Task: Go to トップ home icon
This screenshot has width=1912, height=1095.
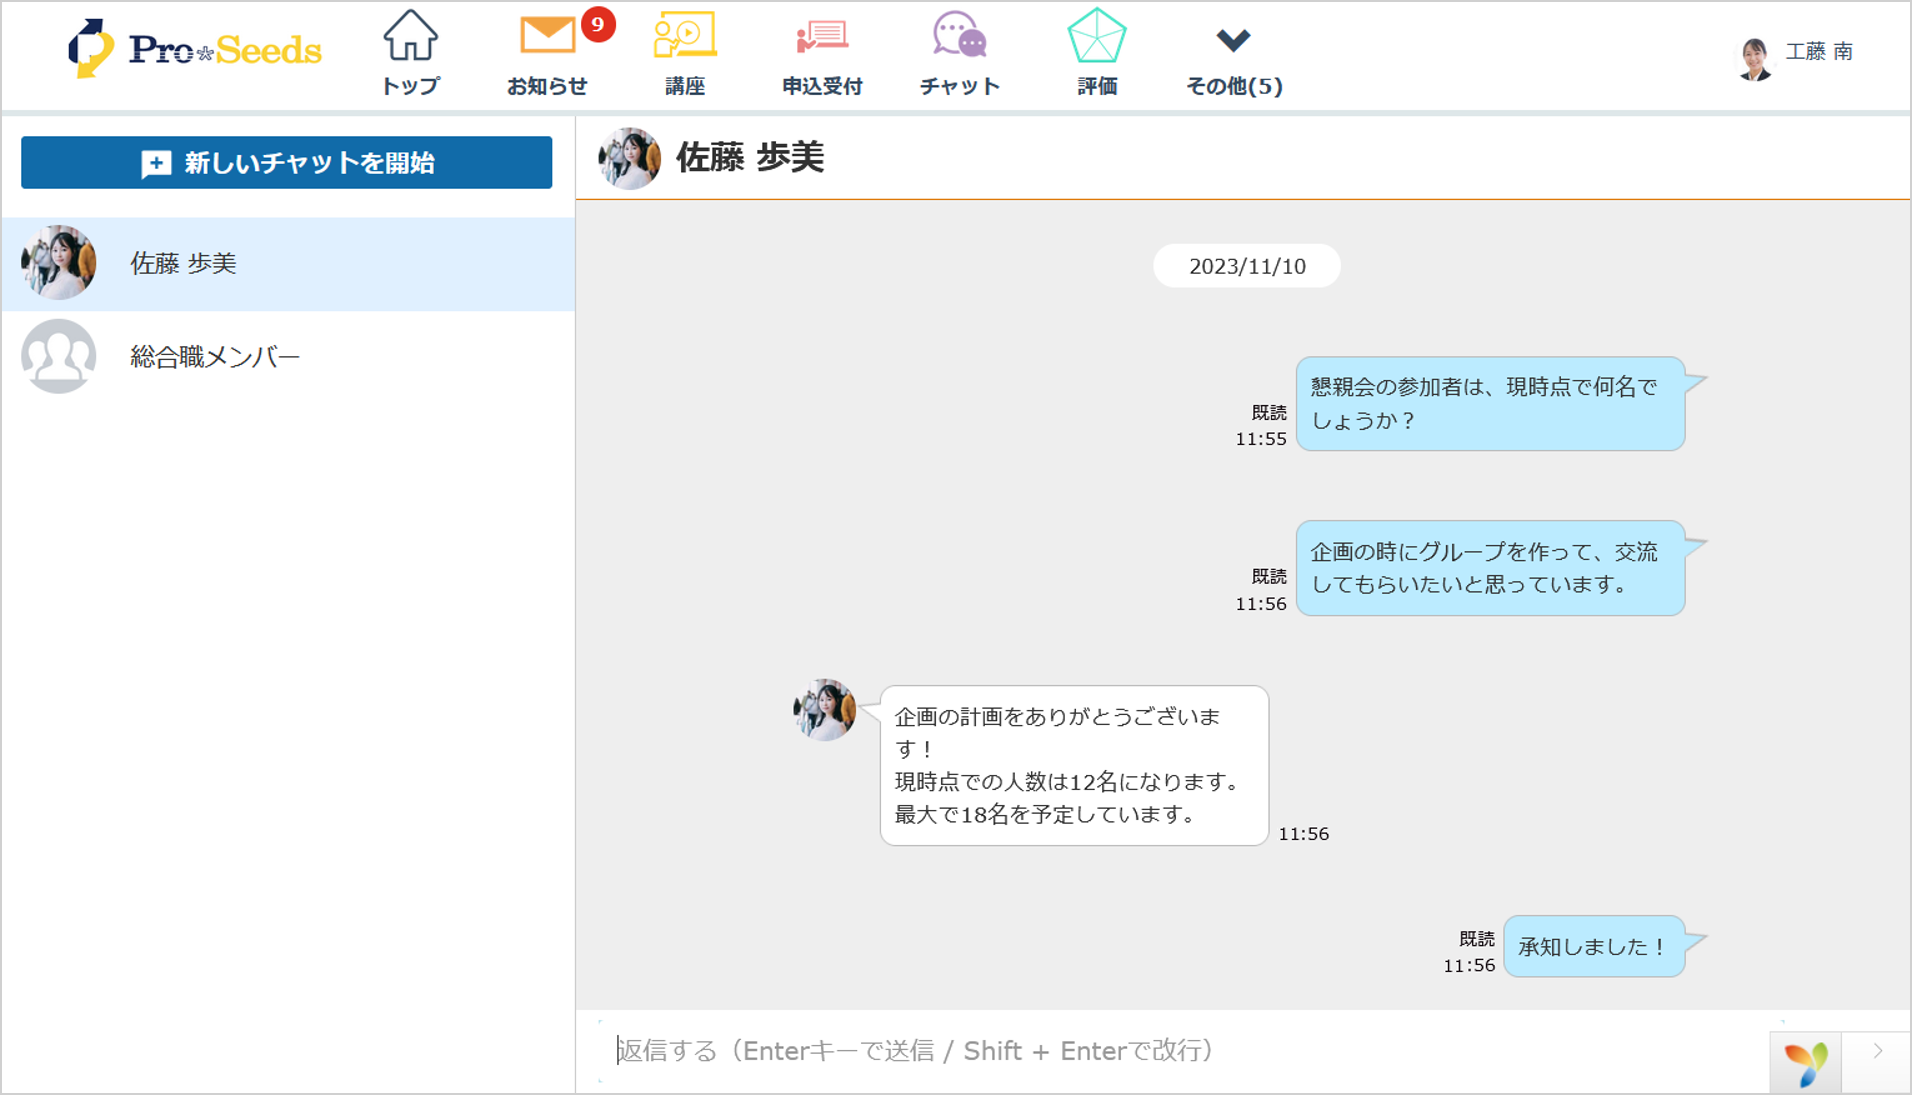Action: [410, 52]
